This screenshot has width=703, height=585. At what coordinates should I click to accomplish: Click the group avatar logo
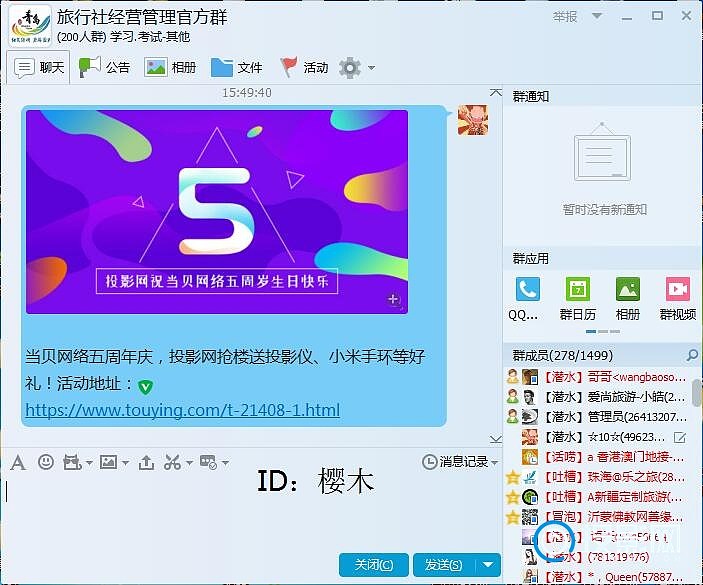point(30,26)
